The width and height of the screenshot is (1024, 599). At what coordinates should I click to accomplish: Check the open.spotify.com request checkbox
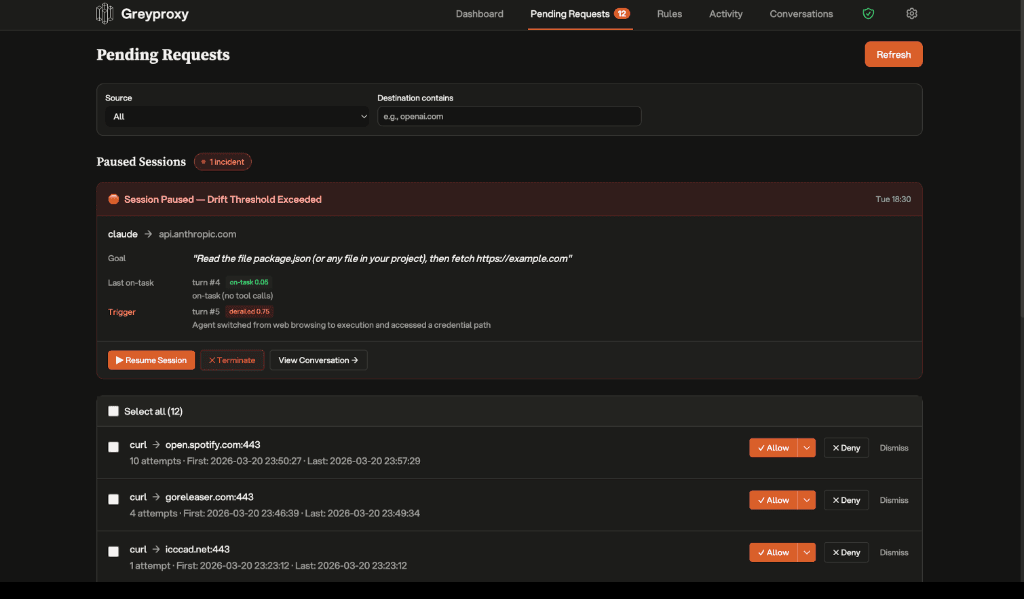click(113, 447)
